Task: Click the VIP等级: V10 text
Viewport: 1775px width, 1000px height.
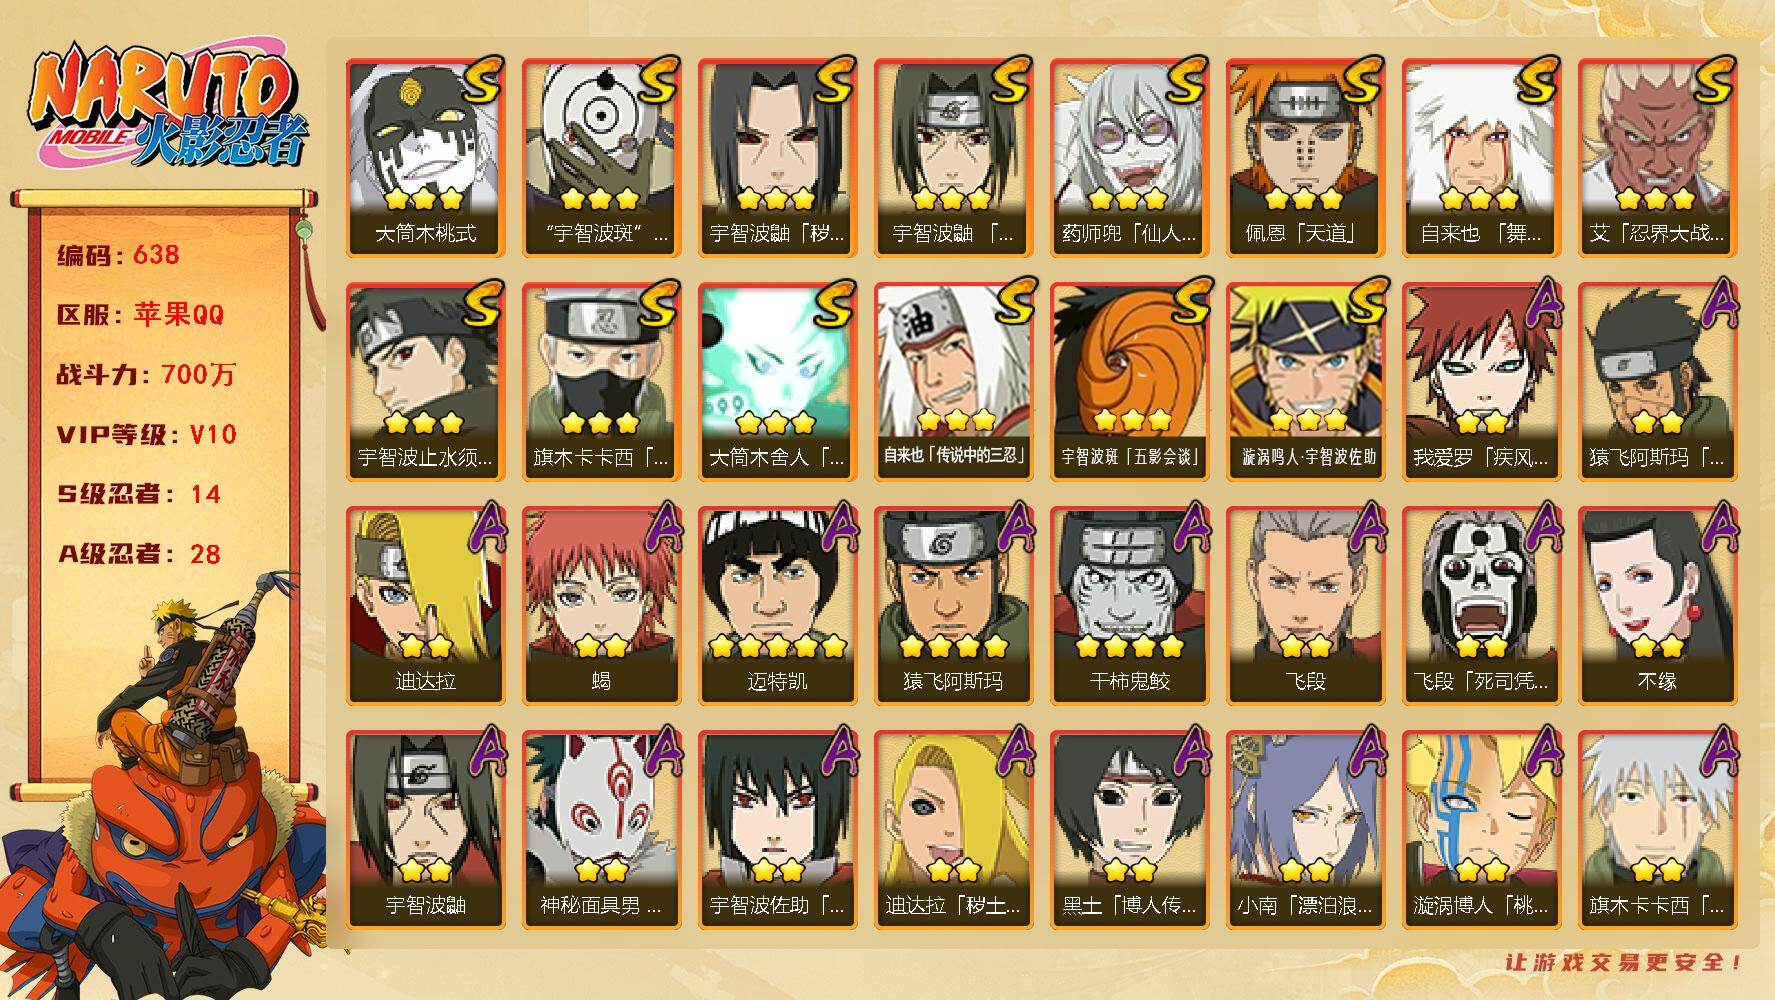Action: [146, 435]
